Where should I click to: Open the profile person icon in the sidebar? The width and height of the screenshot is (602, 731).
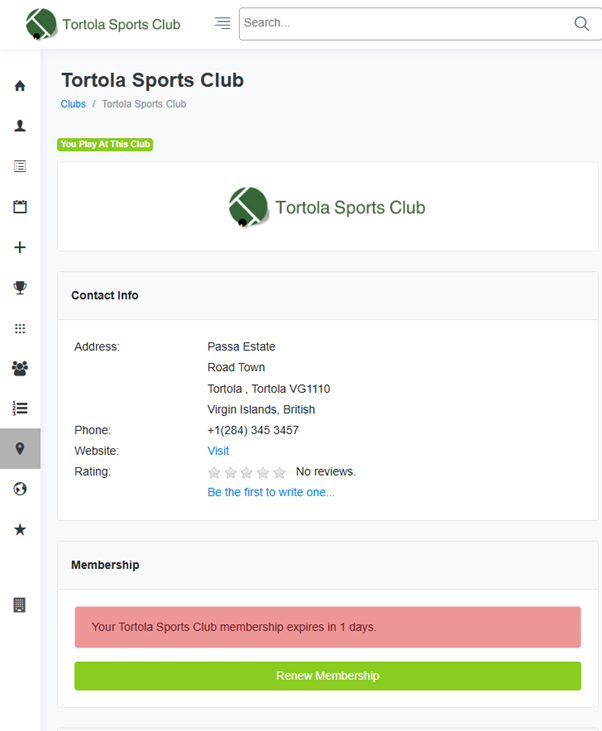coord(20,126)
